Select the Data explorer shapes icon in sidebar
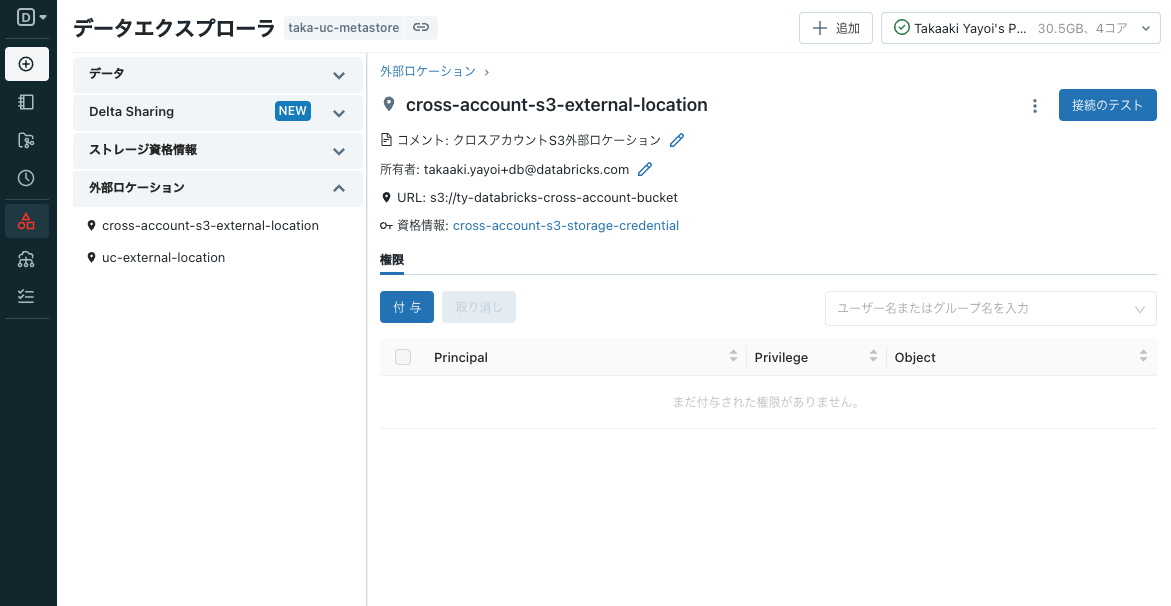 26,221
